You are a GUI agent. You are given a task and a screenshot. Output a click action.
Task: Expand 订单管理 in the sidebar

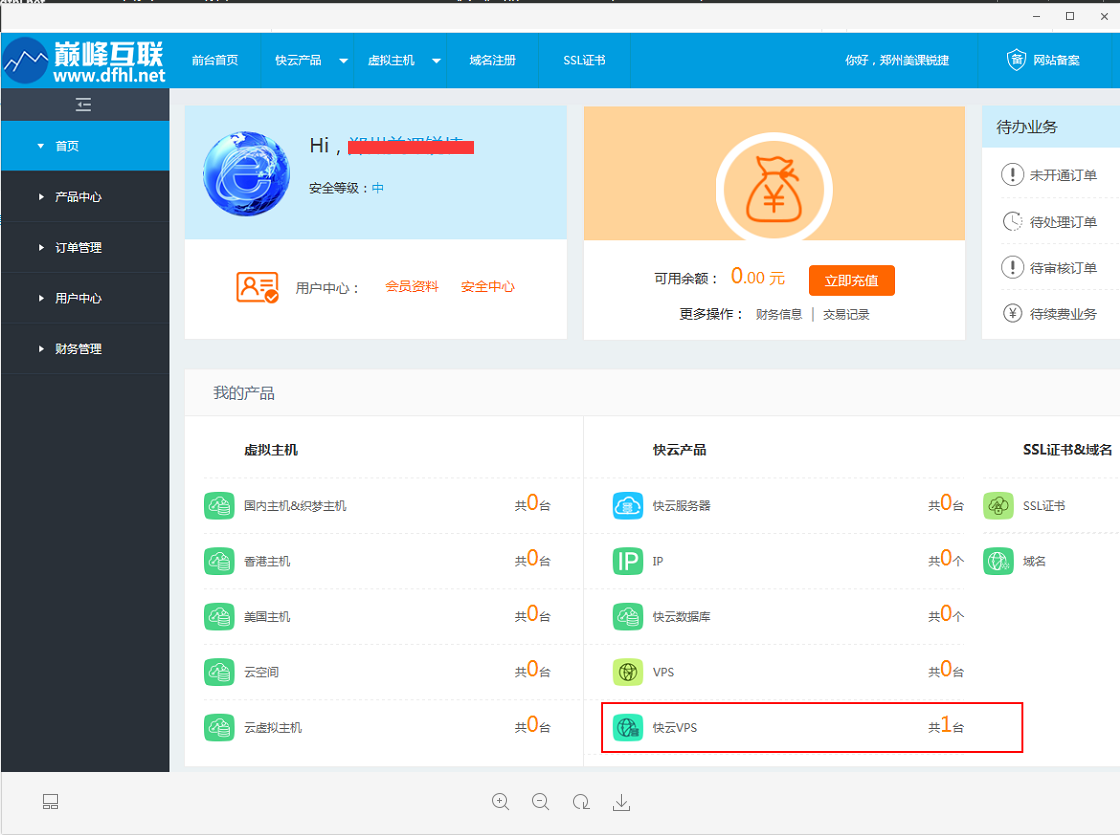click(x=85, y=247)
